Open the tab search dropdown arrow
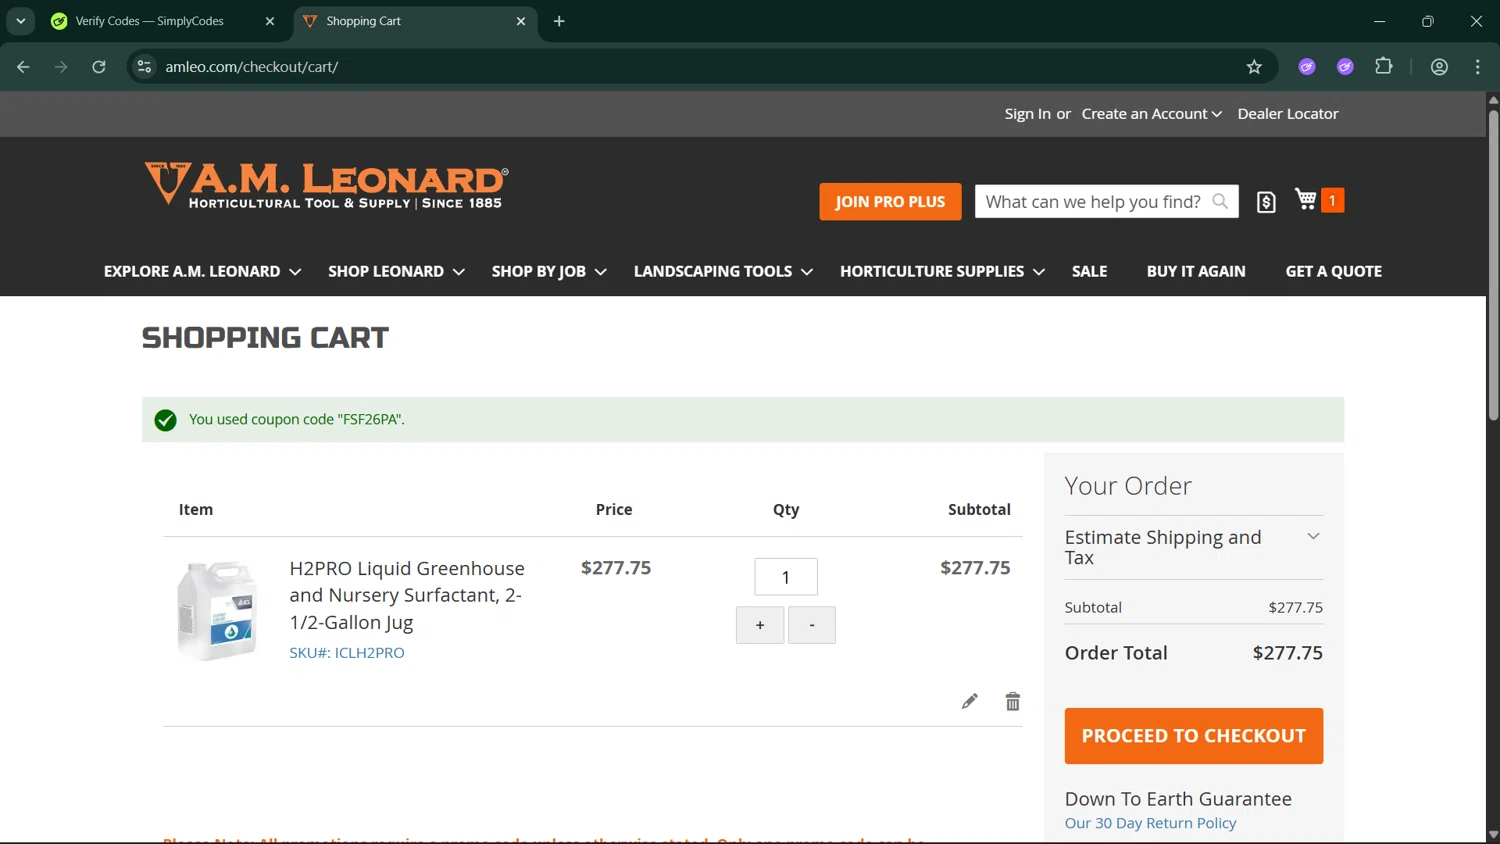The image size is (1500, 844). coord(21,21)
